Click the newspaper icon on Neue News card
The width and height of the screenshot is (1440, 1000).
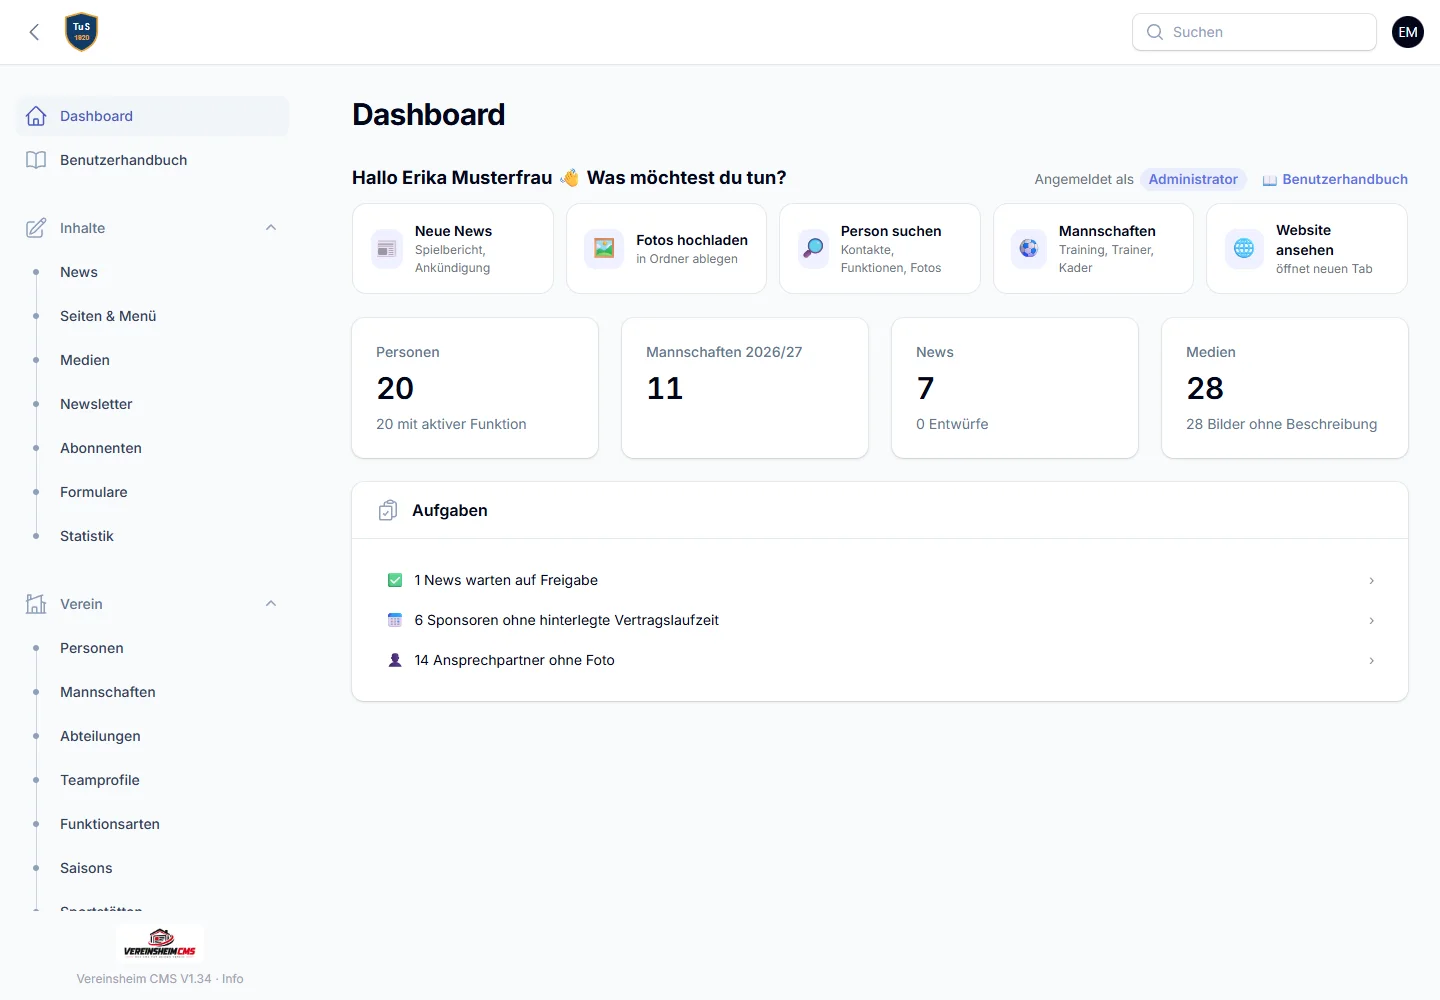click(x=387, y=249)
